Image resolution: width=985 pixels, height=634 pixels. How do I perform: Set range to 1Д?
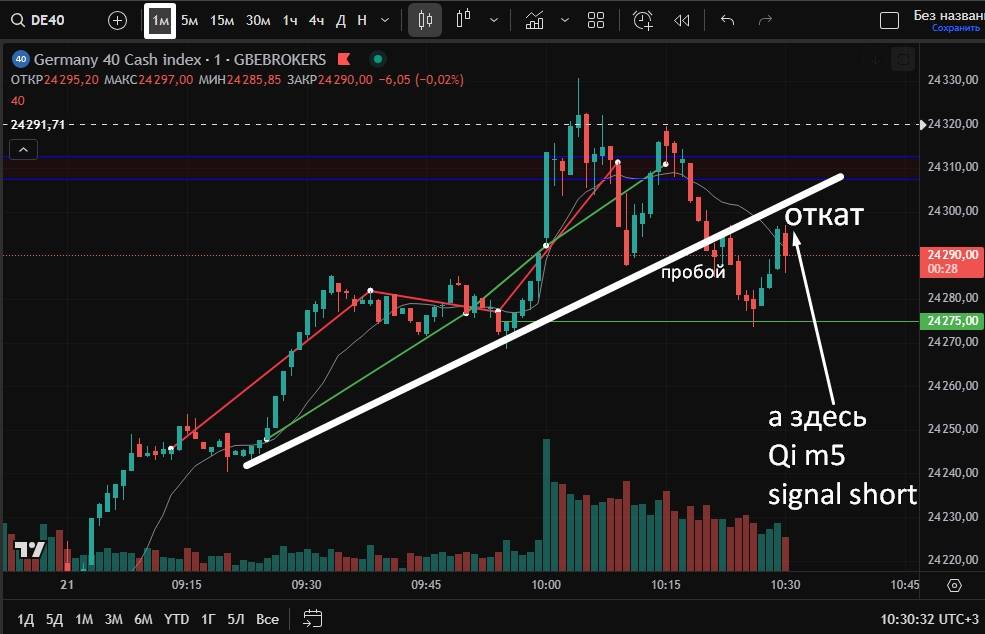pyautogui.click(x=25, y=620)
